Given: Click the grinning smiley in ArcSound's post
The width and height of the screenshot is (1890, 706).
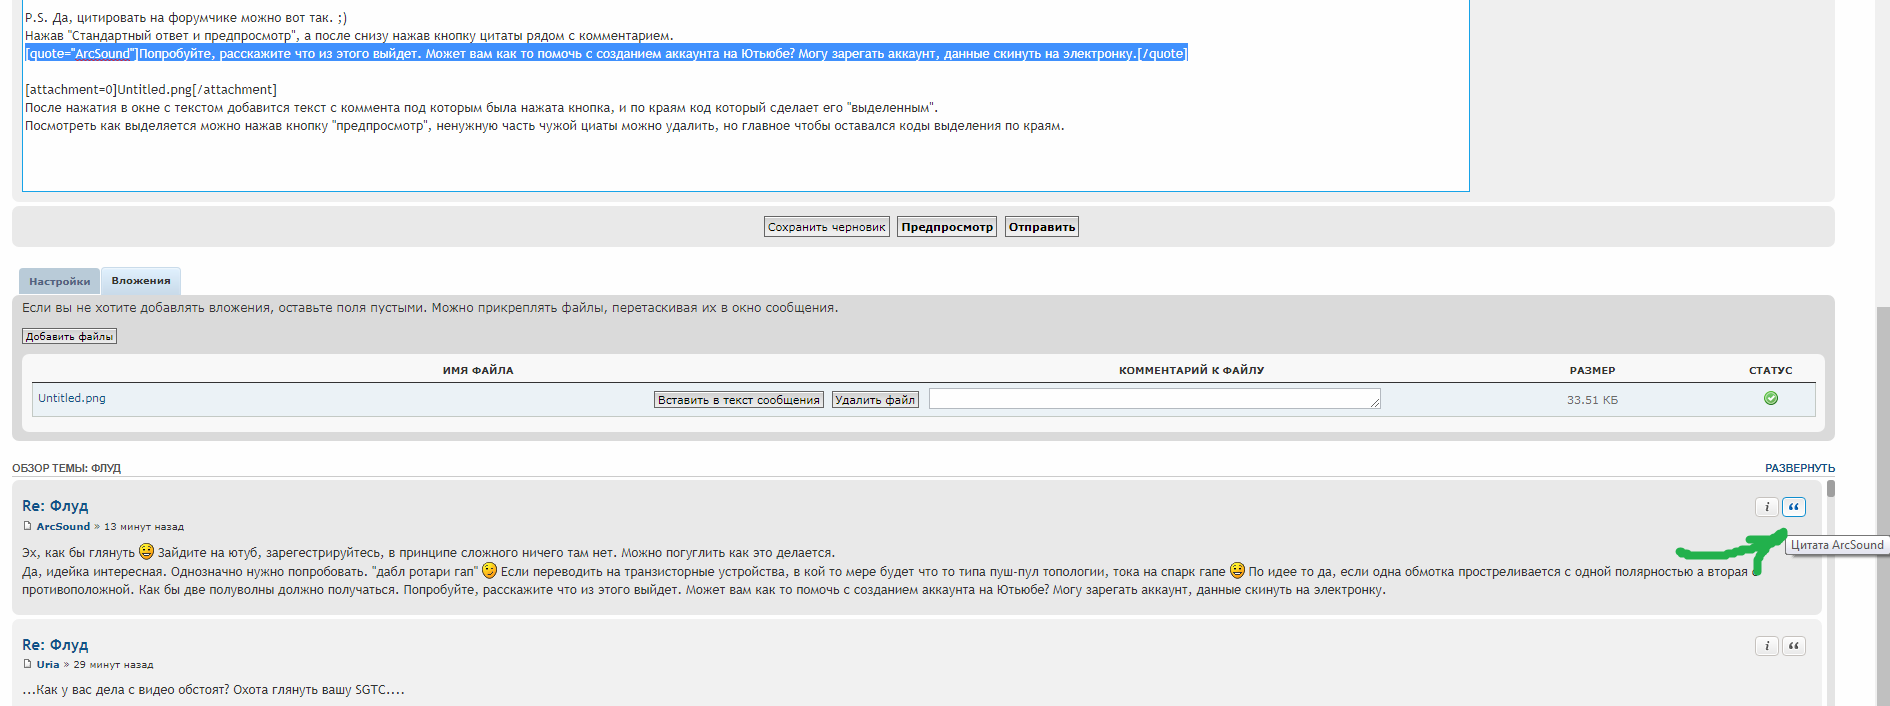Looking at the screenshot, I should 146,551.
